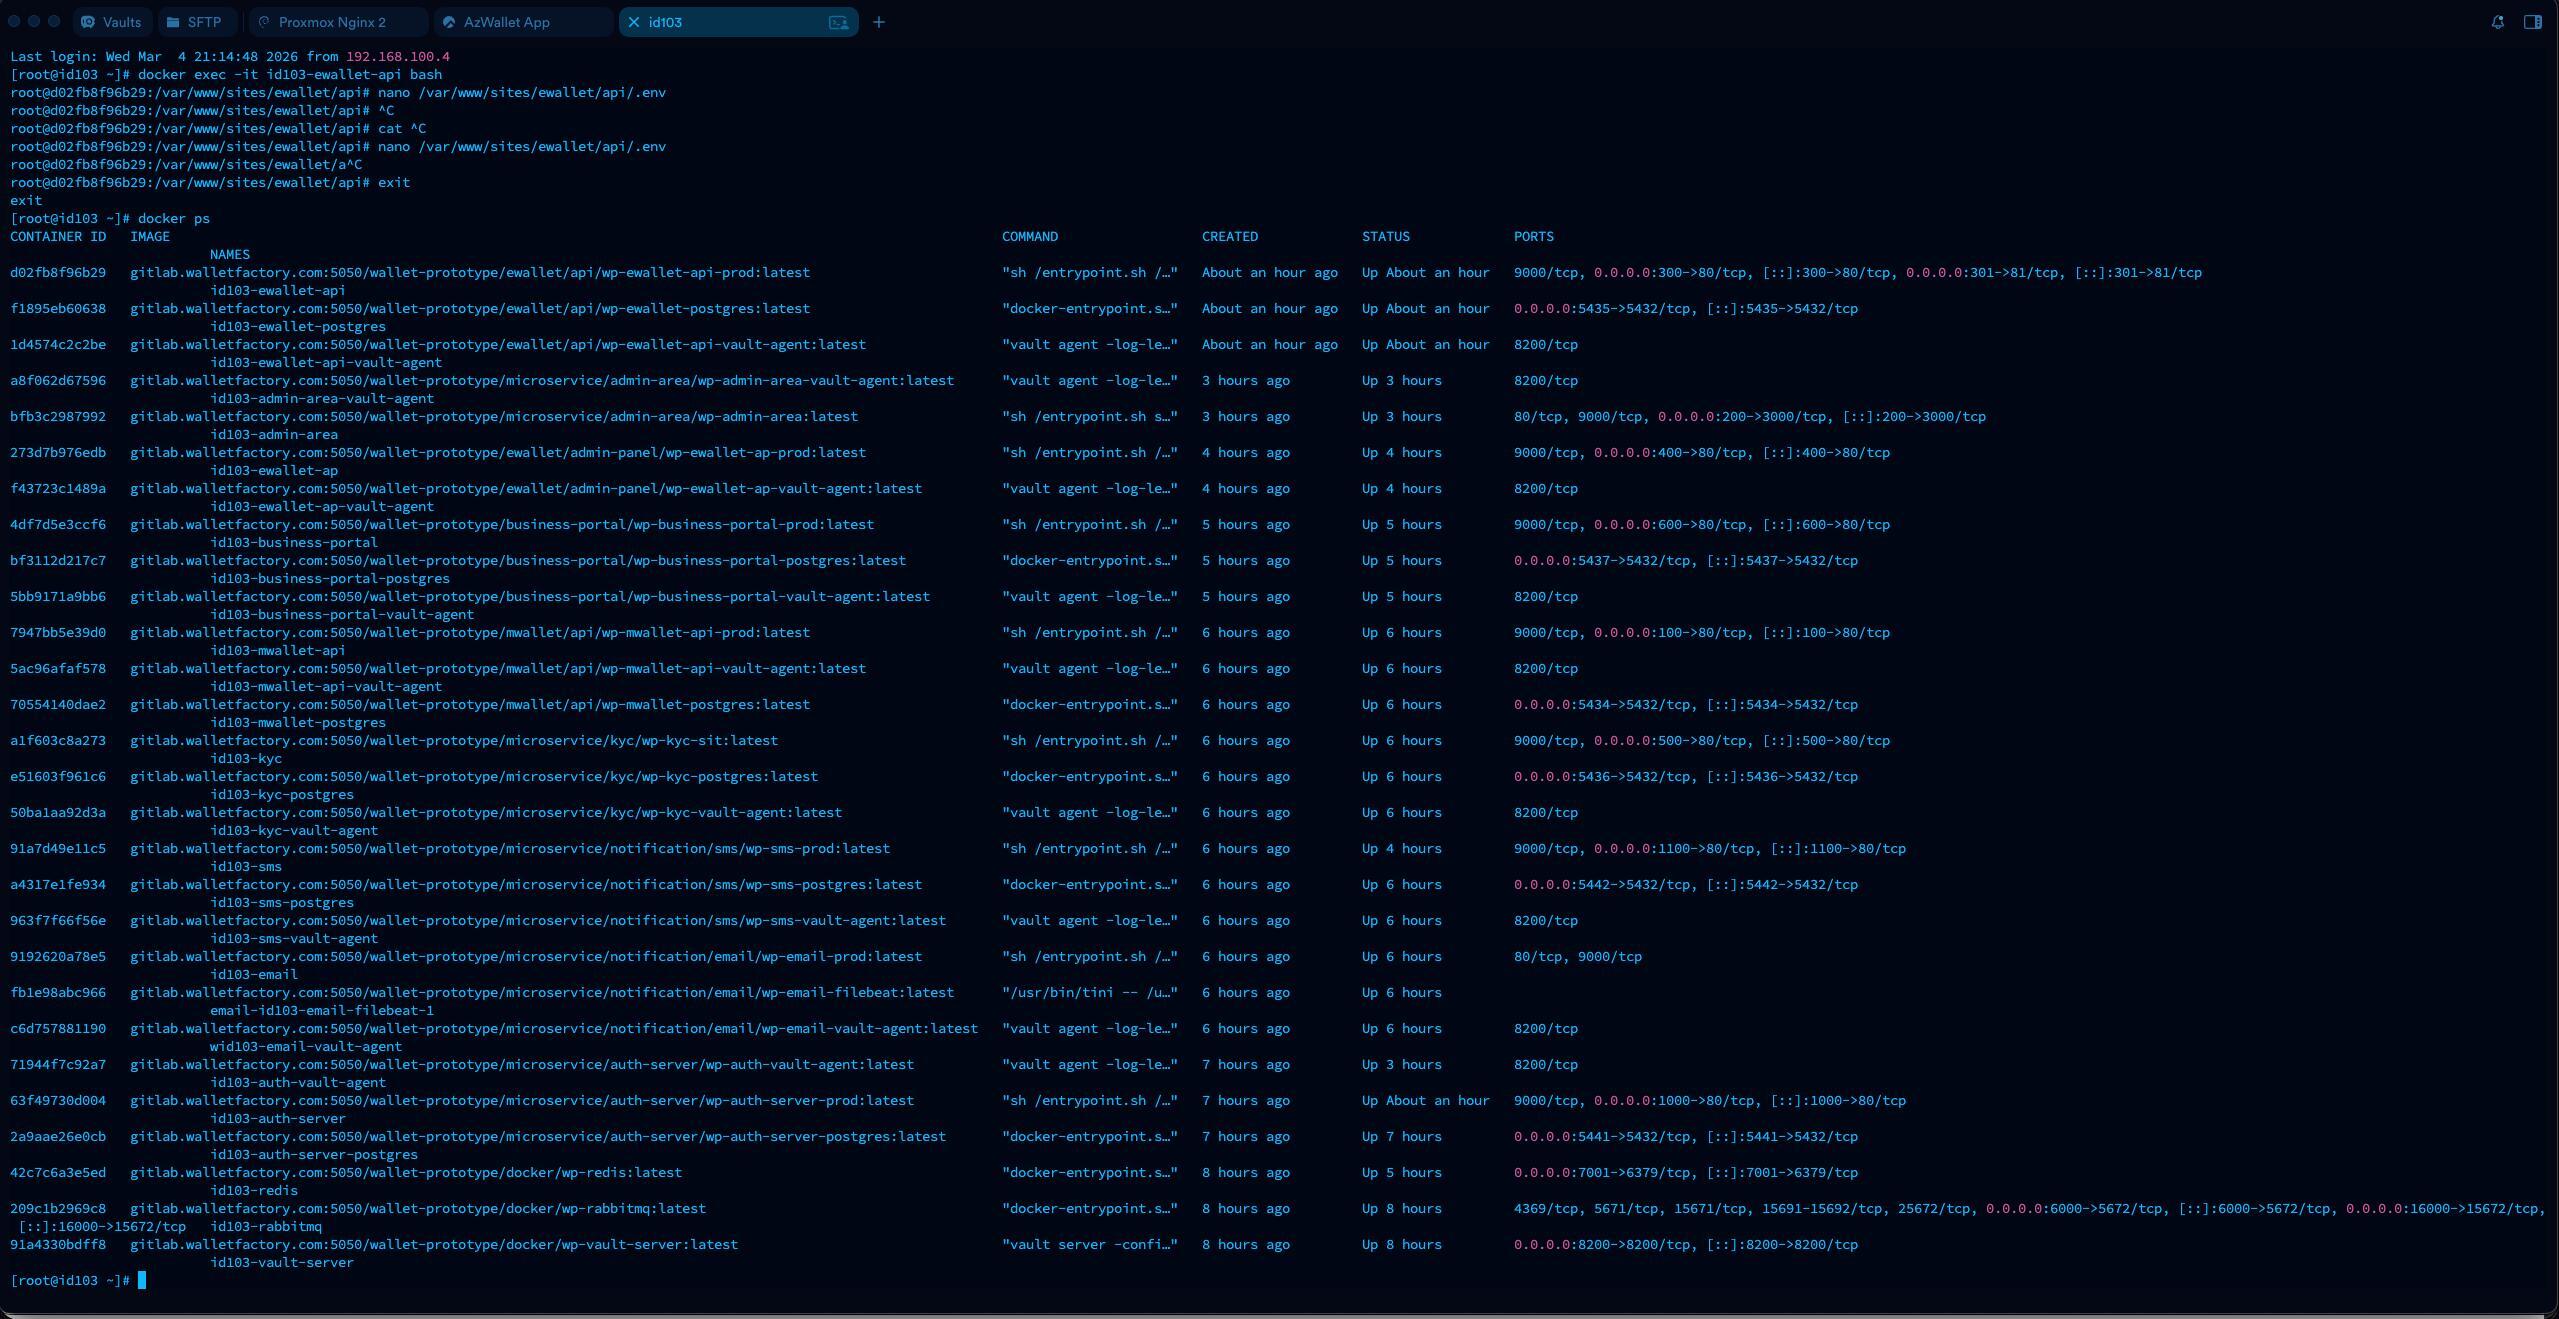Click the green fullscreen window button

[x=54, y=21]
